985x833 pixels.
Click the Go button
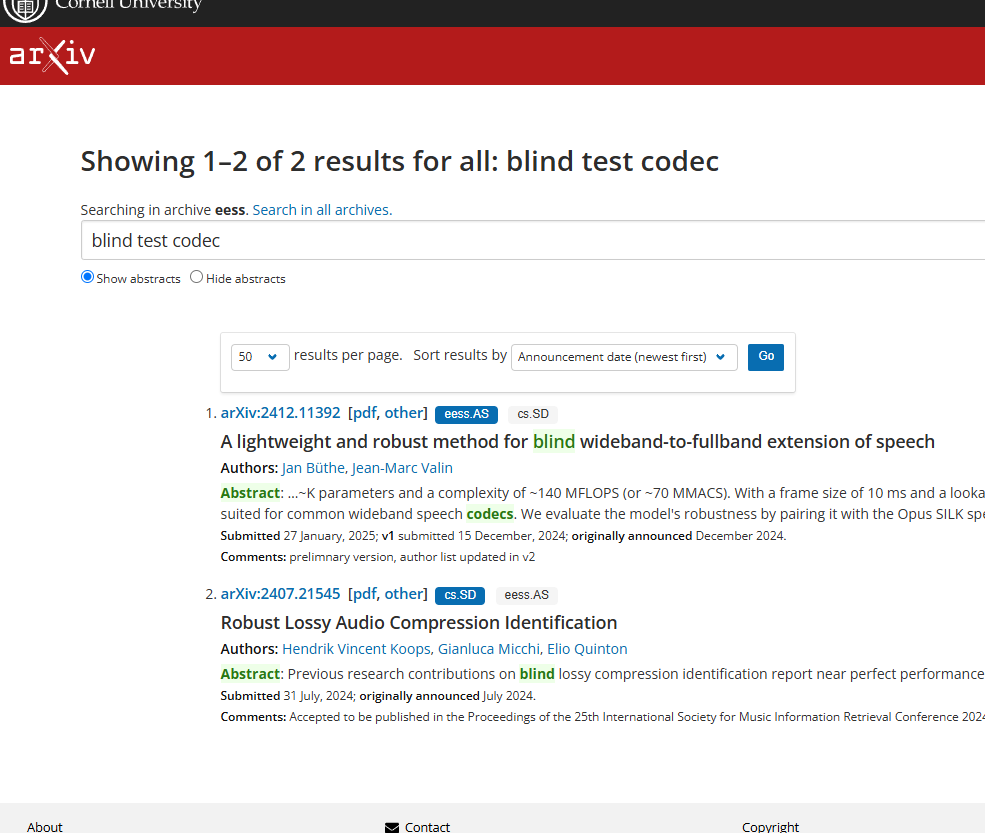click(x=766, y=357)
